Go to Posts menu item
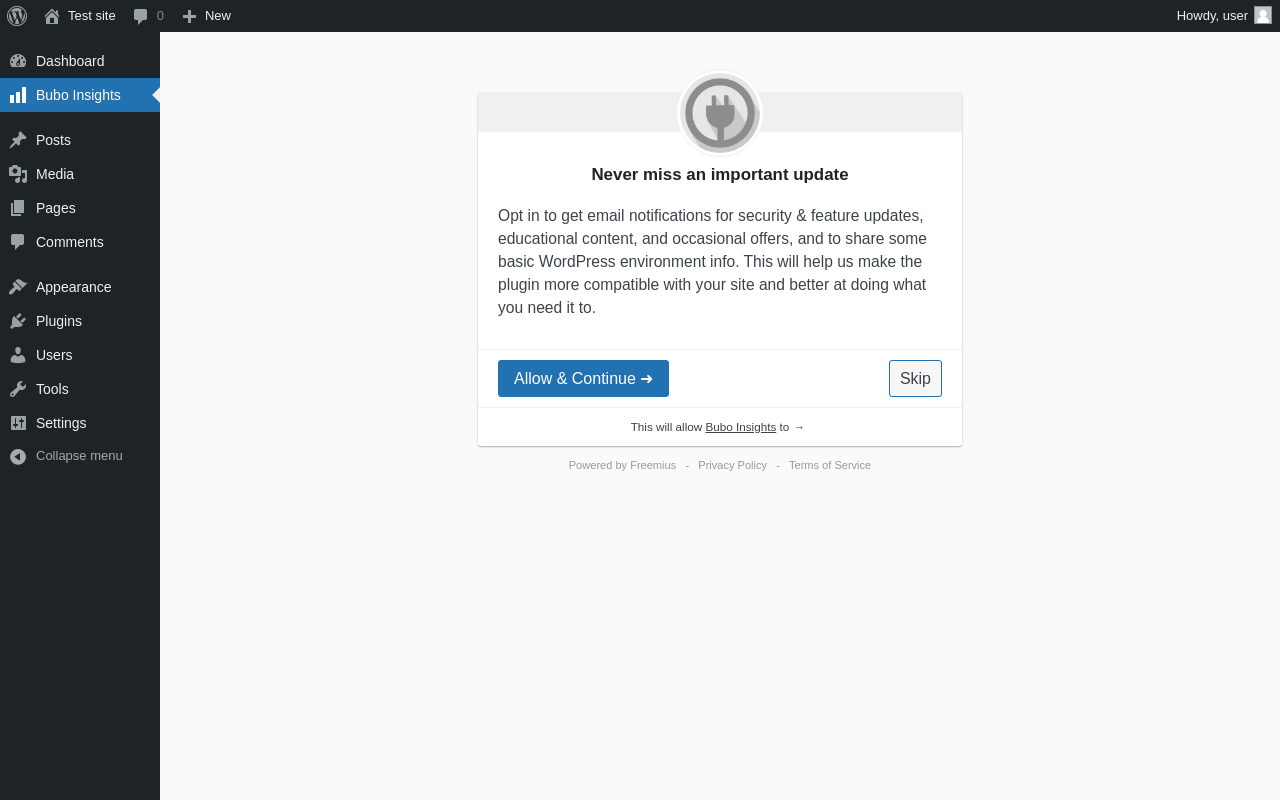1280x800 pixels. (x=80, y=140)
